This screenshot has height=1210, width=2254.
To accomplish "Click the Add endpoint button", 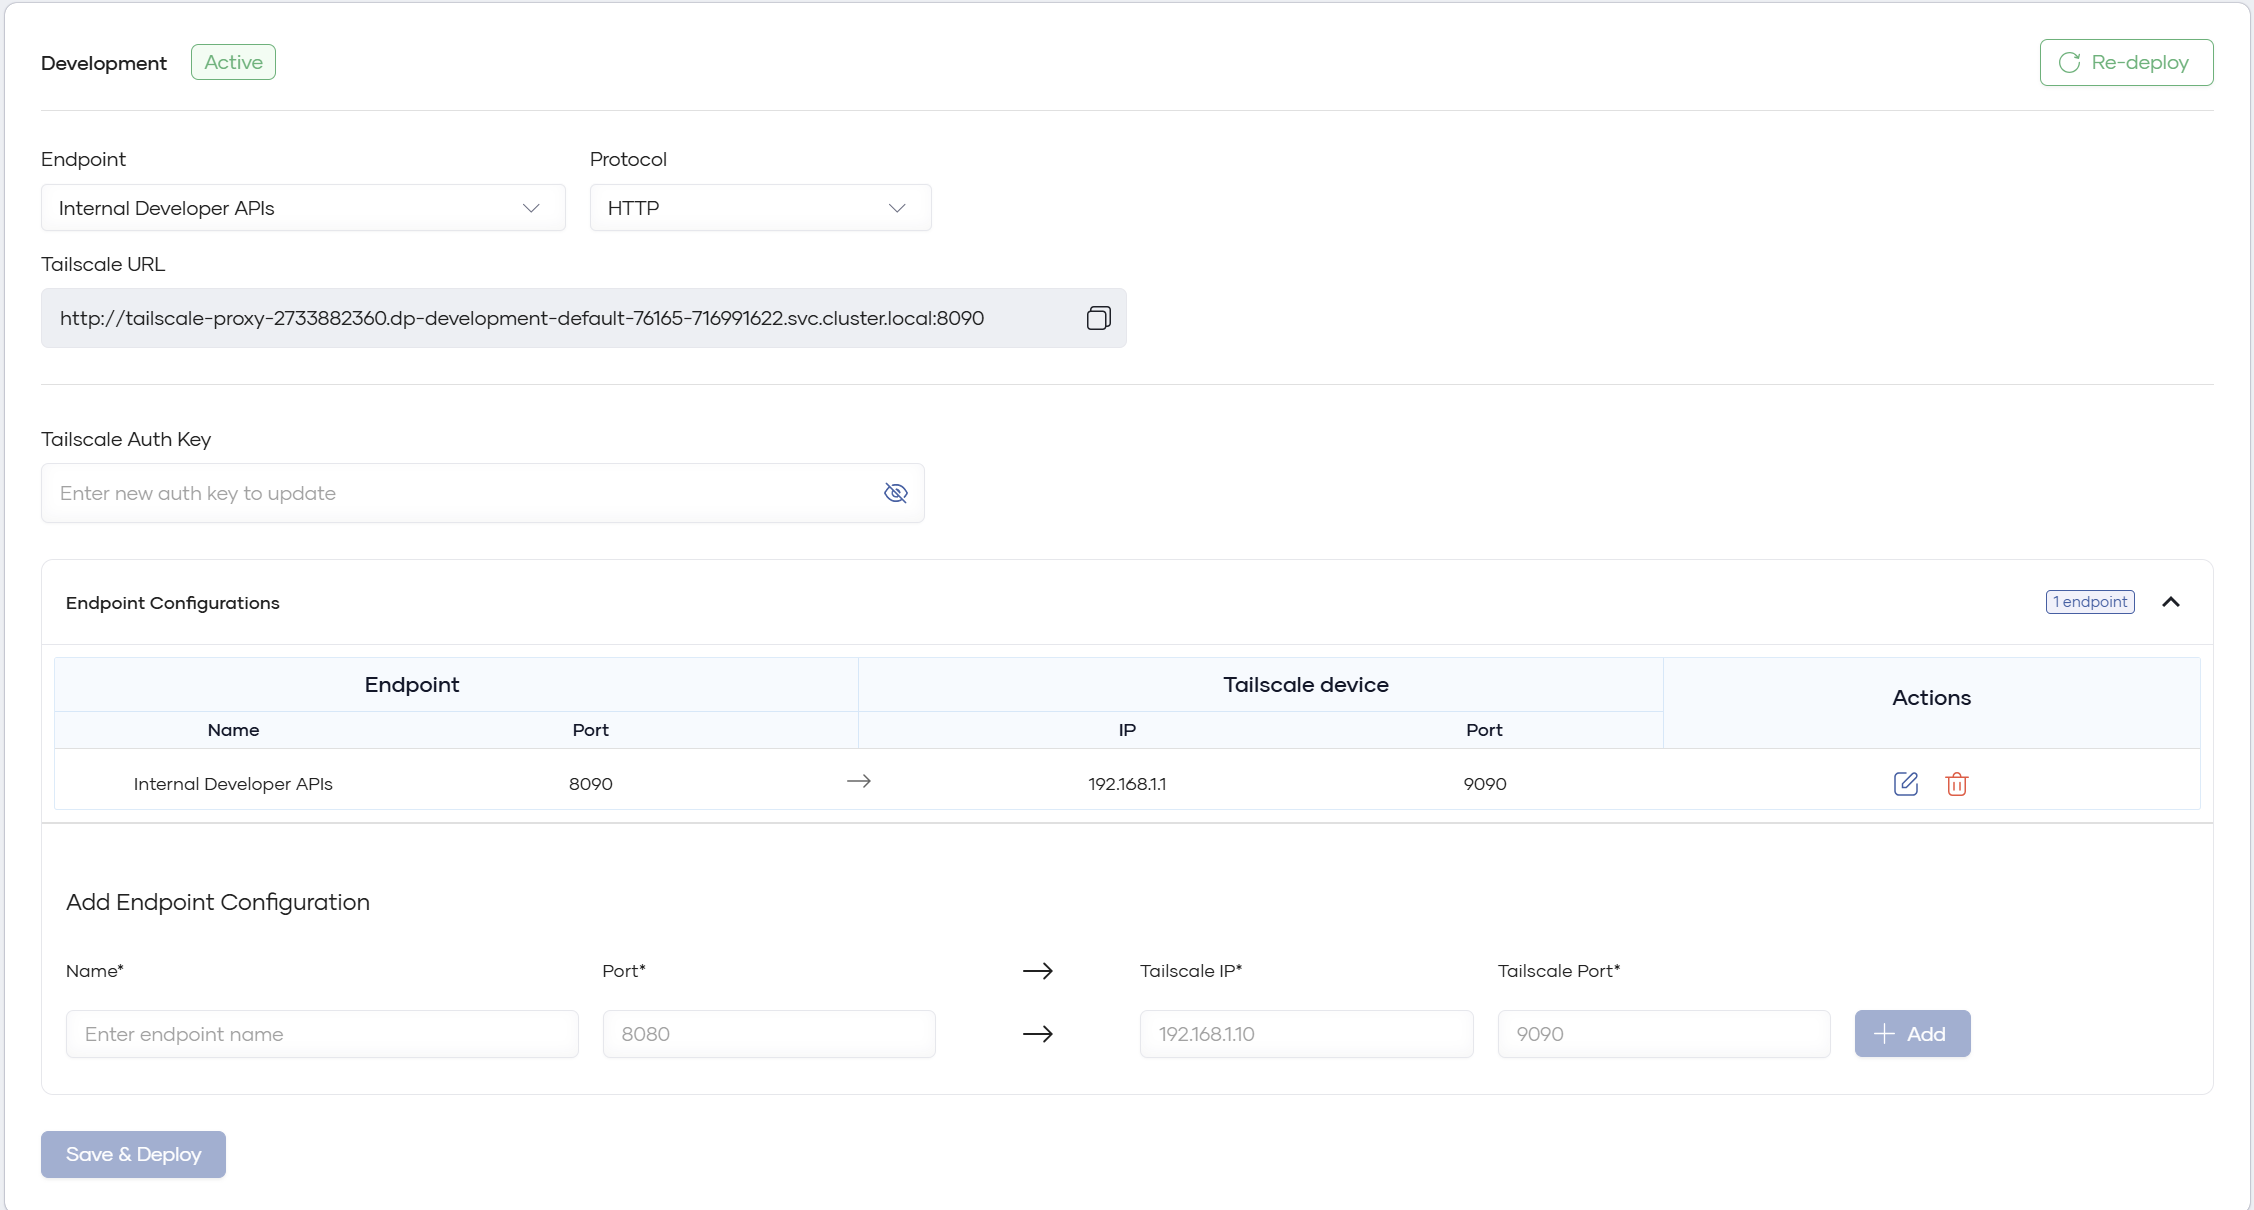I will coord(1912,1033).
